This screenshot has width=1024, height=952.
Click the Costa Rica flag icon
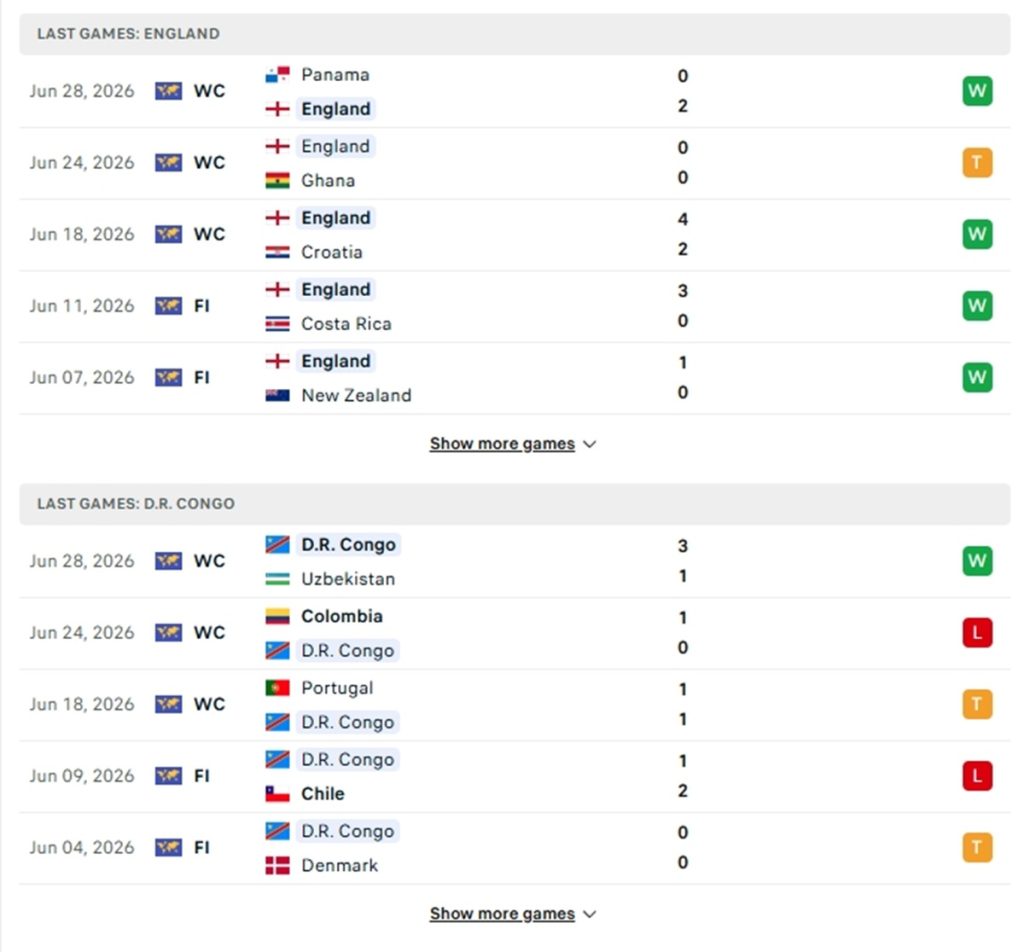tap(278, 324)
